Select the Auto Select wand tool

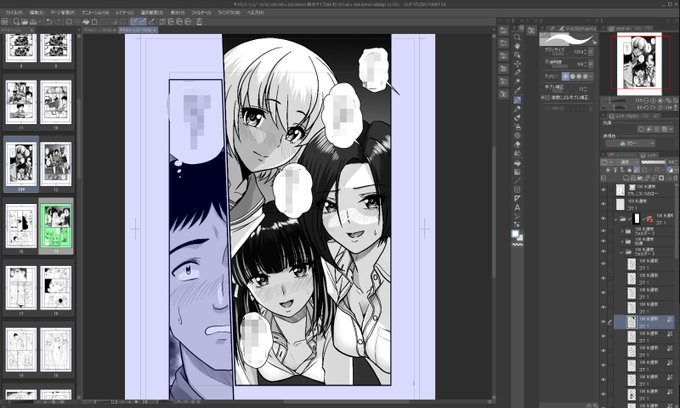click(517, 82)
